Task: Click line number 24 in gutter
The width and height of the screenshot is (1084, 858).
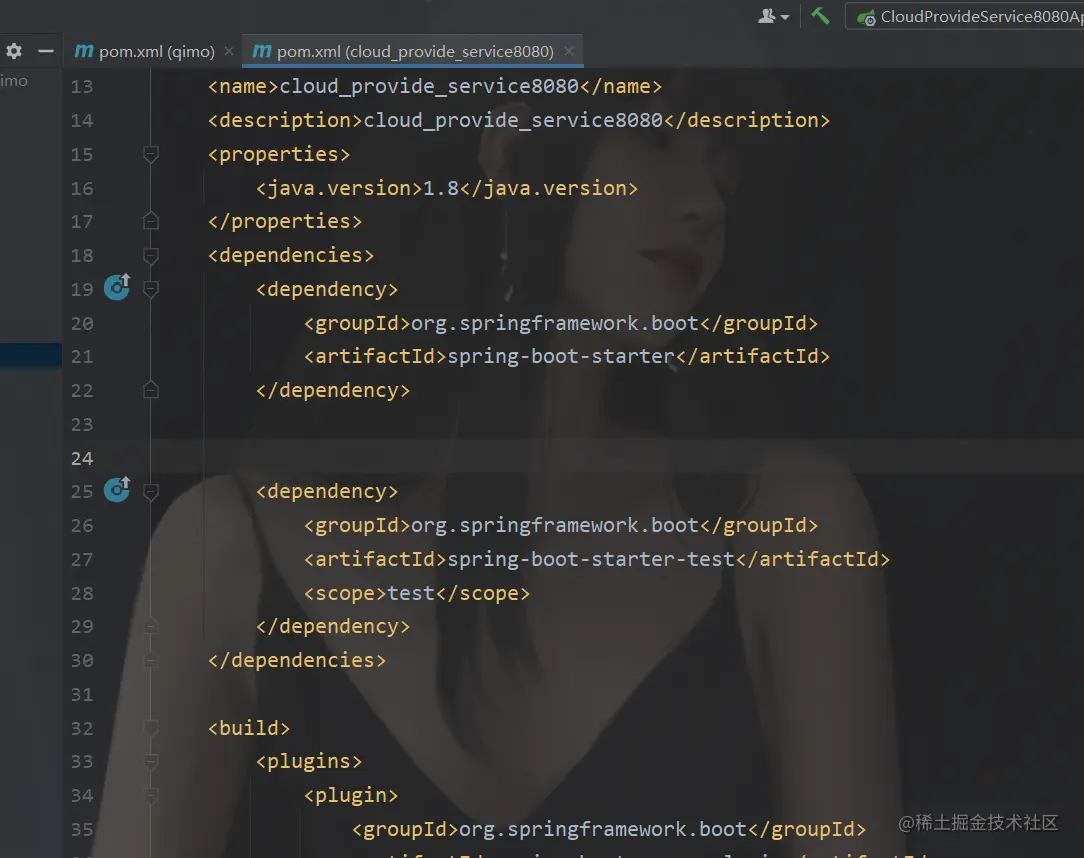Action: coord(82,458)
